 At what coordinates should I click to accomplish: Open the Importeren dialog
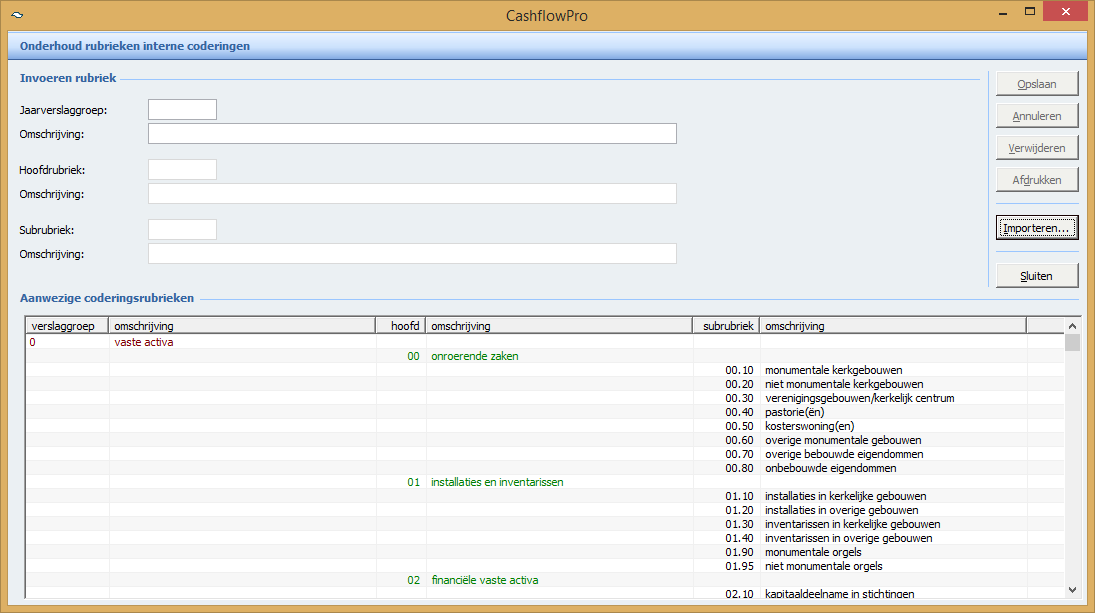click(1037, 228)
